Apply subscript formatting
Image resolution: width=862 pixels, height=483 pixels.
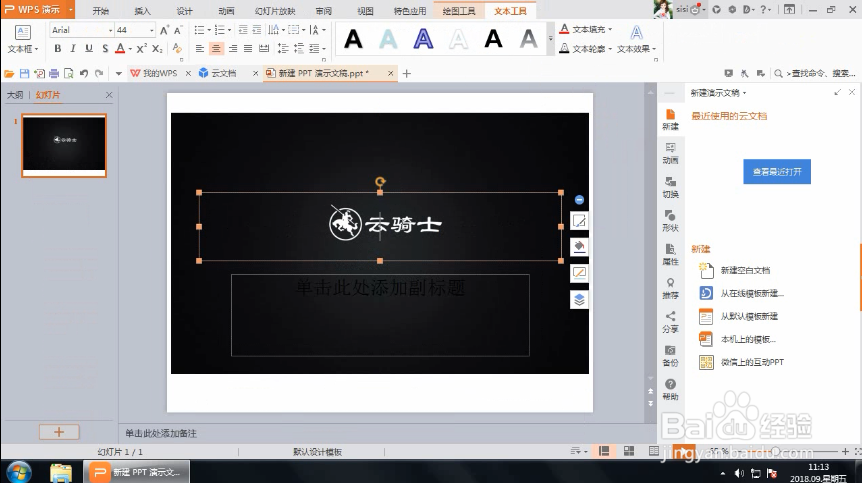(157, 49)
